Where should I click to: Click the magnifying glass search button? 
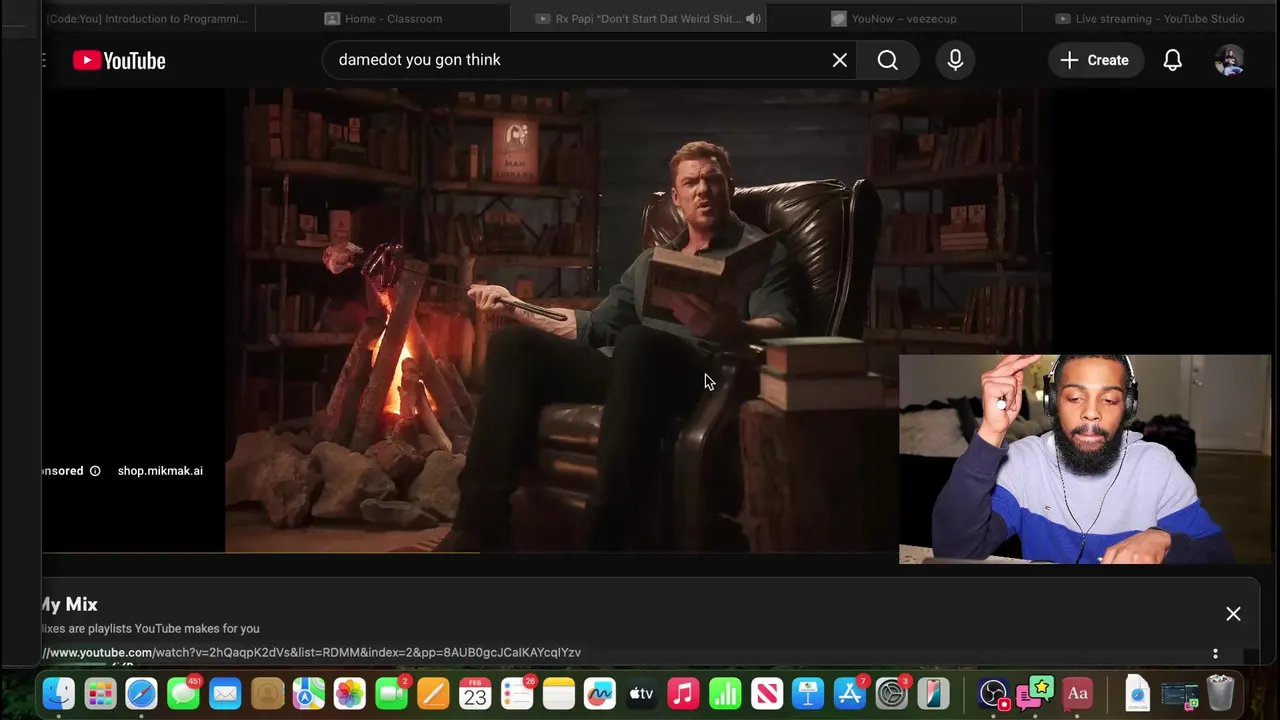point(888,60)
